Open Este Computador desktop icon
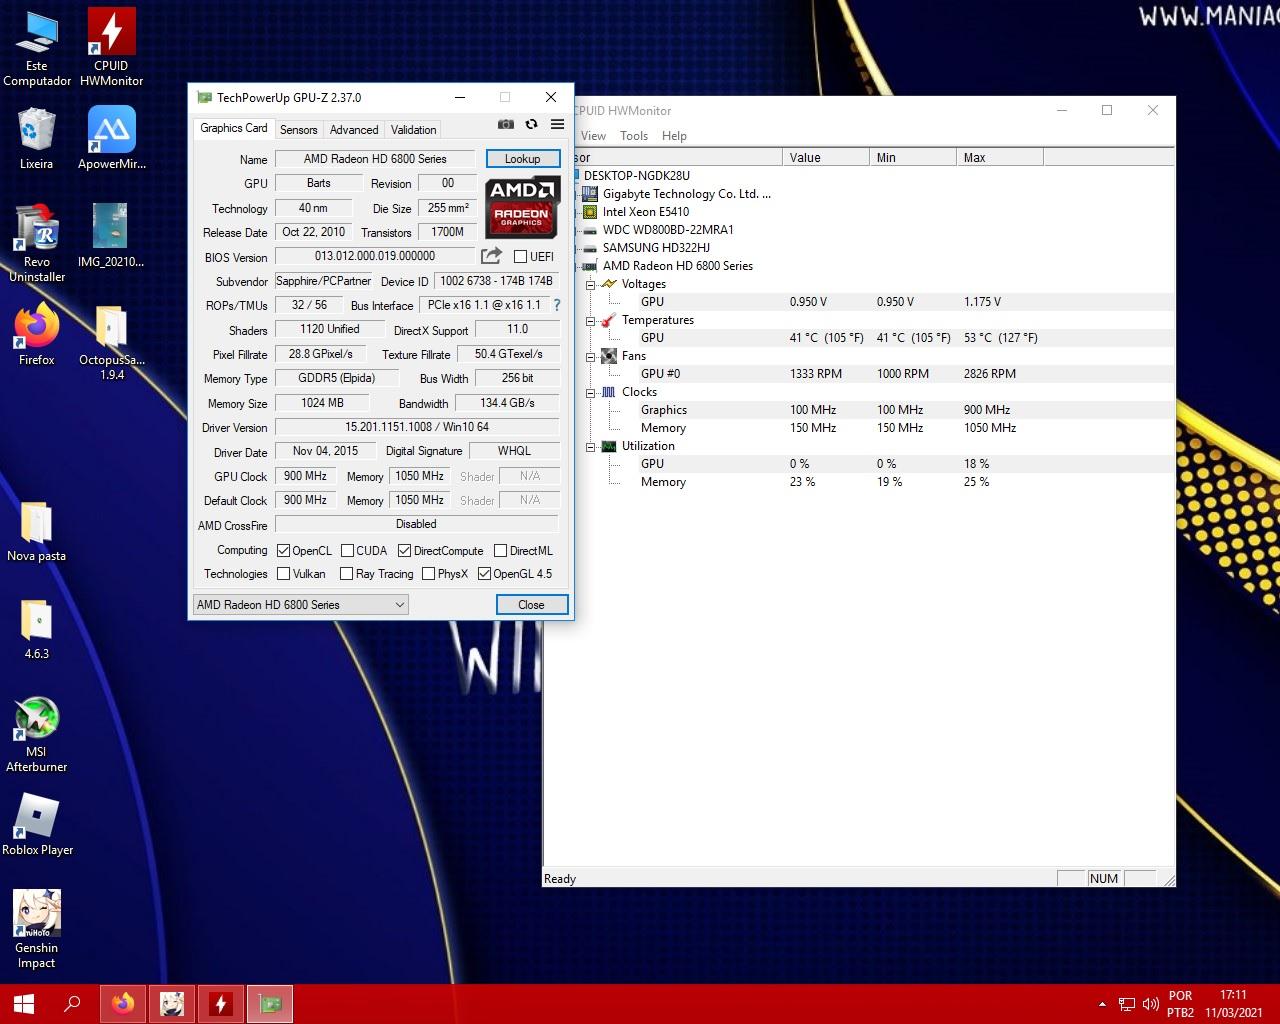 [37, 46]
